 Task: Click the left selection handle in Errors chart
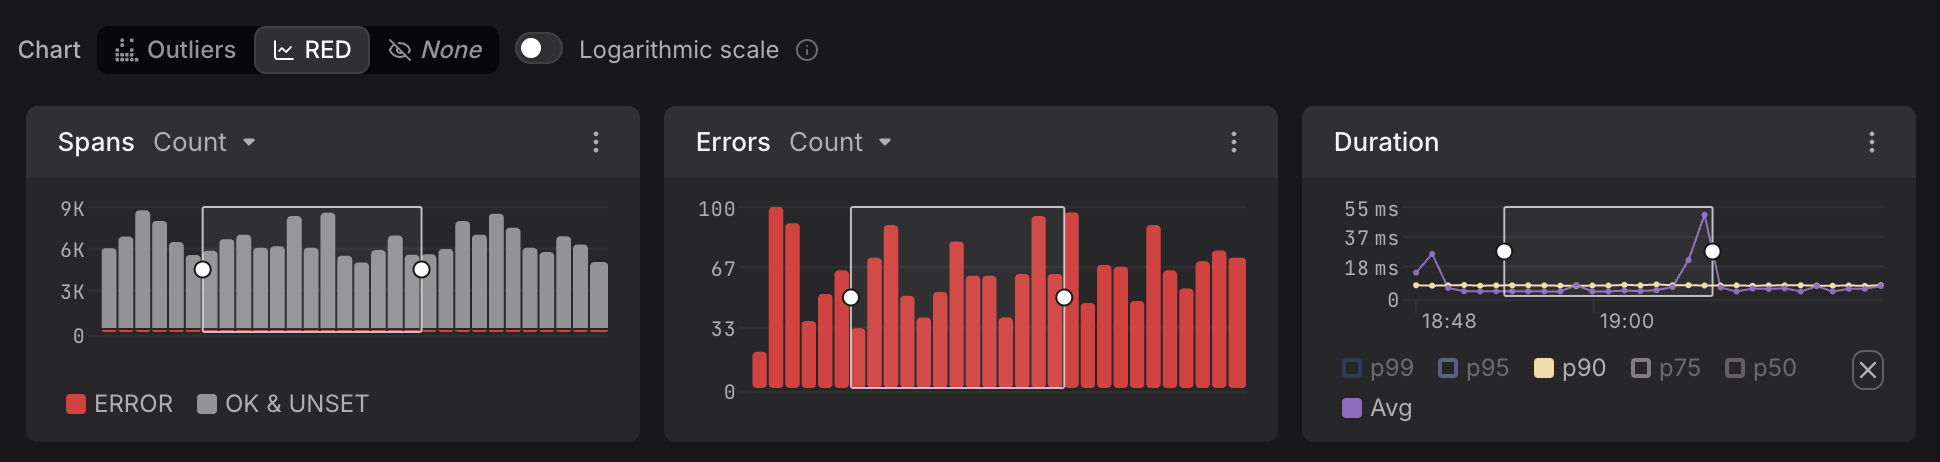tap(851, 297)
